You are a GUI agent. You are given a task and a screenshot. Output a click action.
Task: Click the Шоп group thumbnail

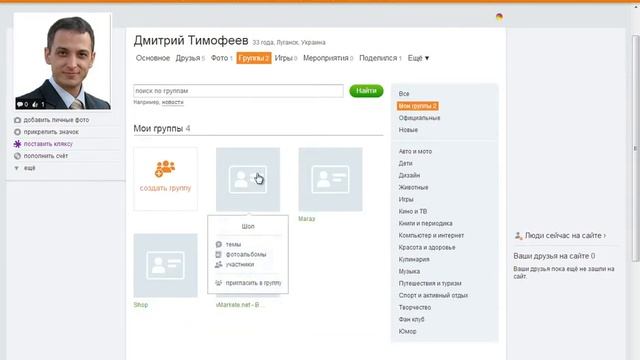pyautogui.click(x=248, y=179)
